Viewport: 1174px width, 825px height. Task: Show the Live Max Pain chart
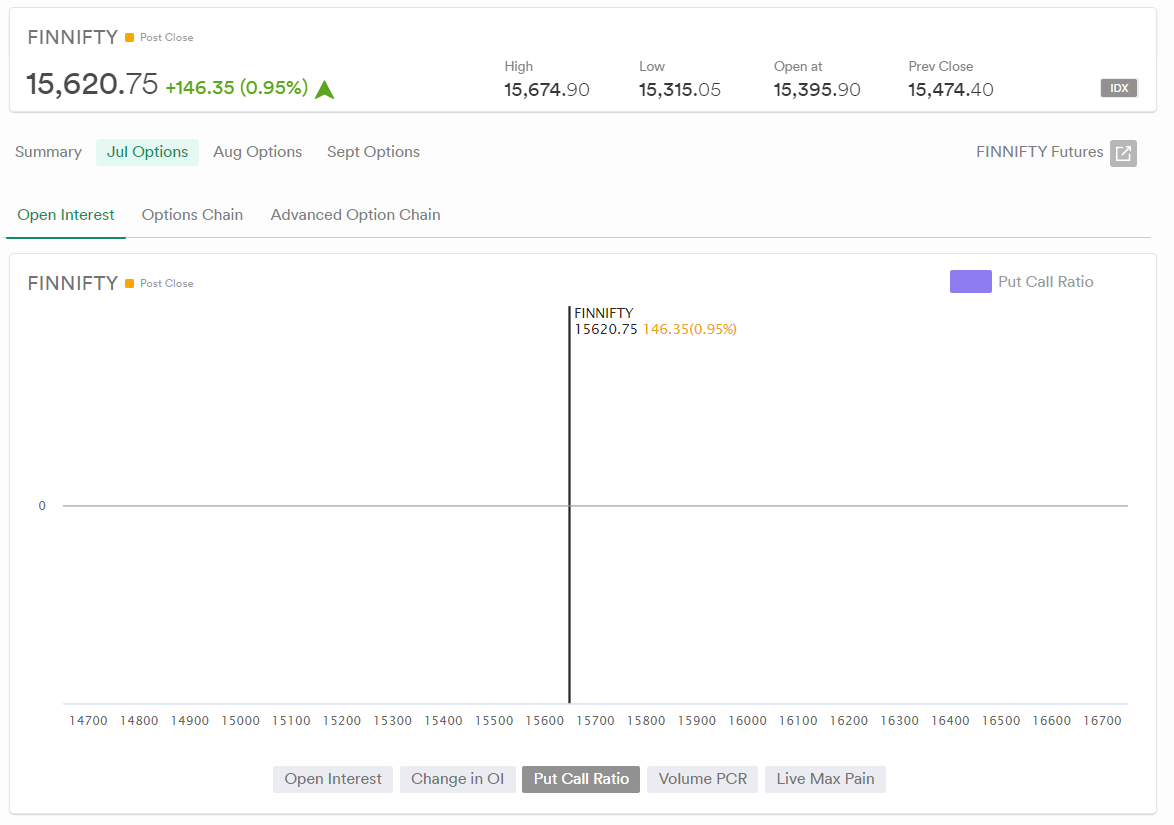coord(825,779)
